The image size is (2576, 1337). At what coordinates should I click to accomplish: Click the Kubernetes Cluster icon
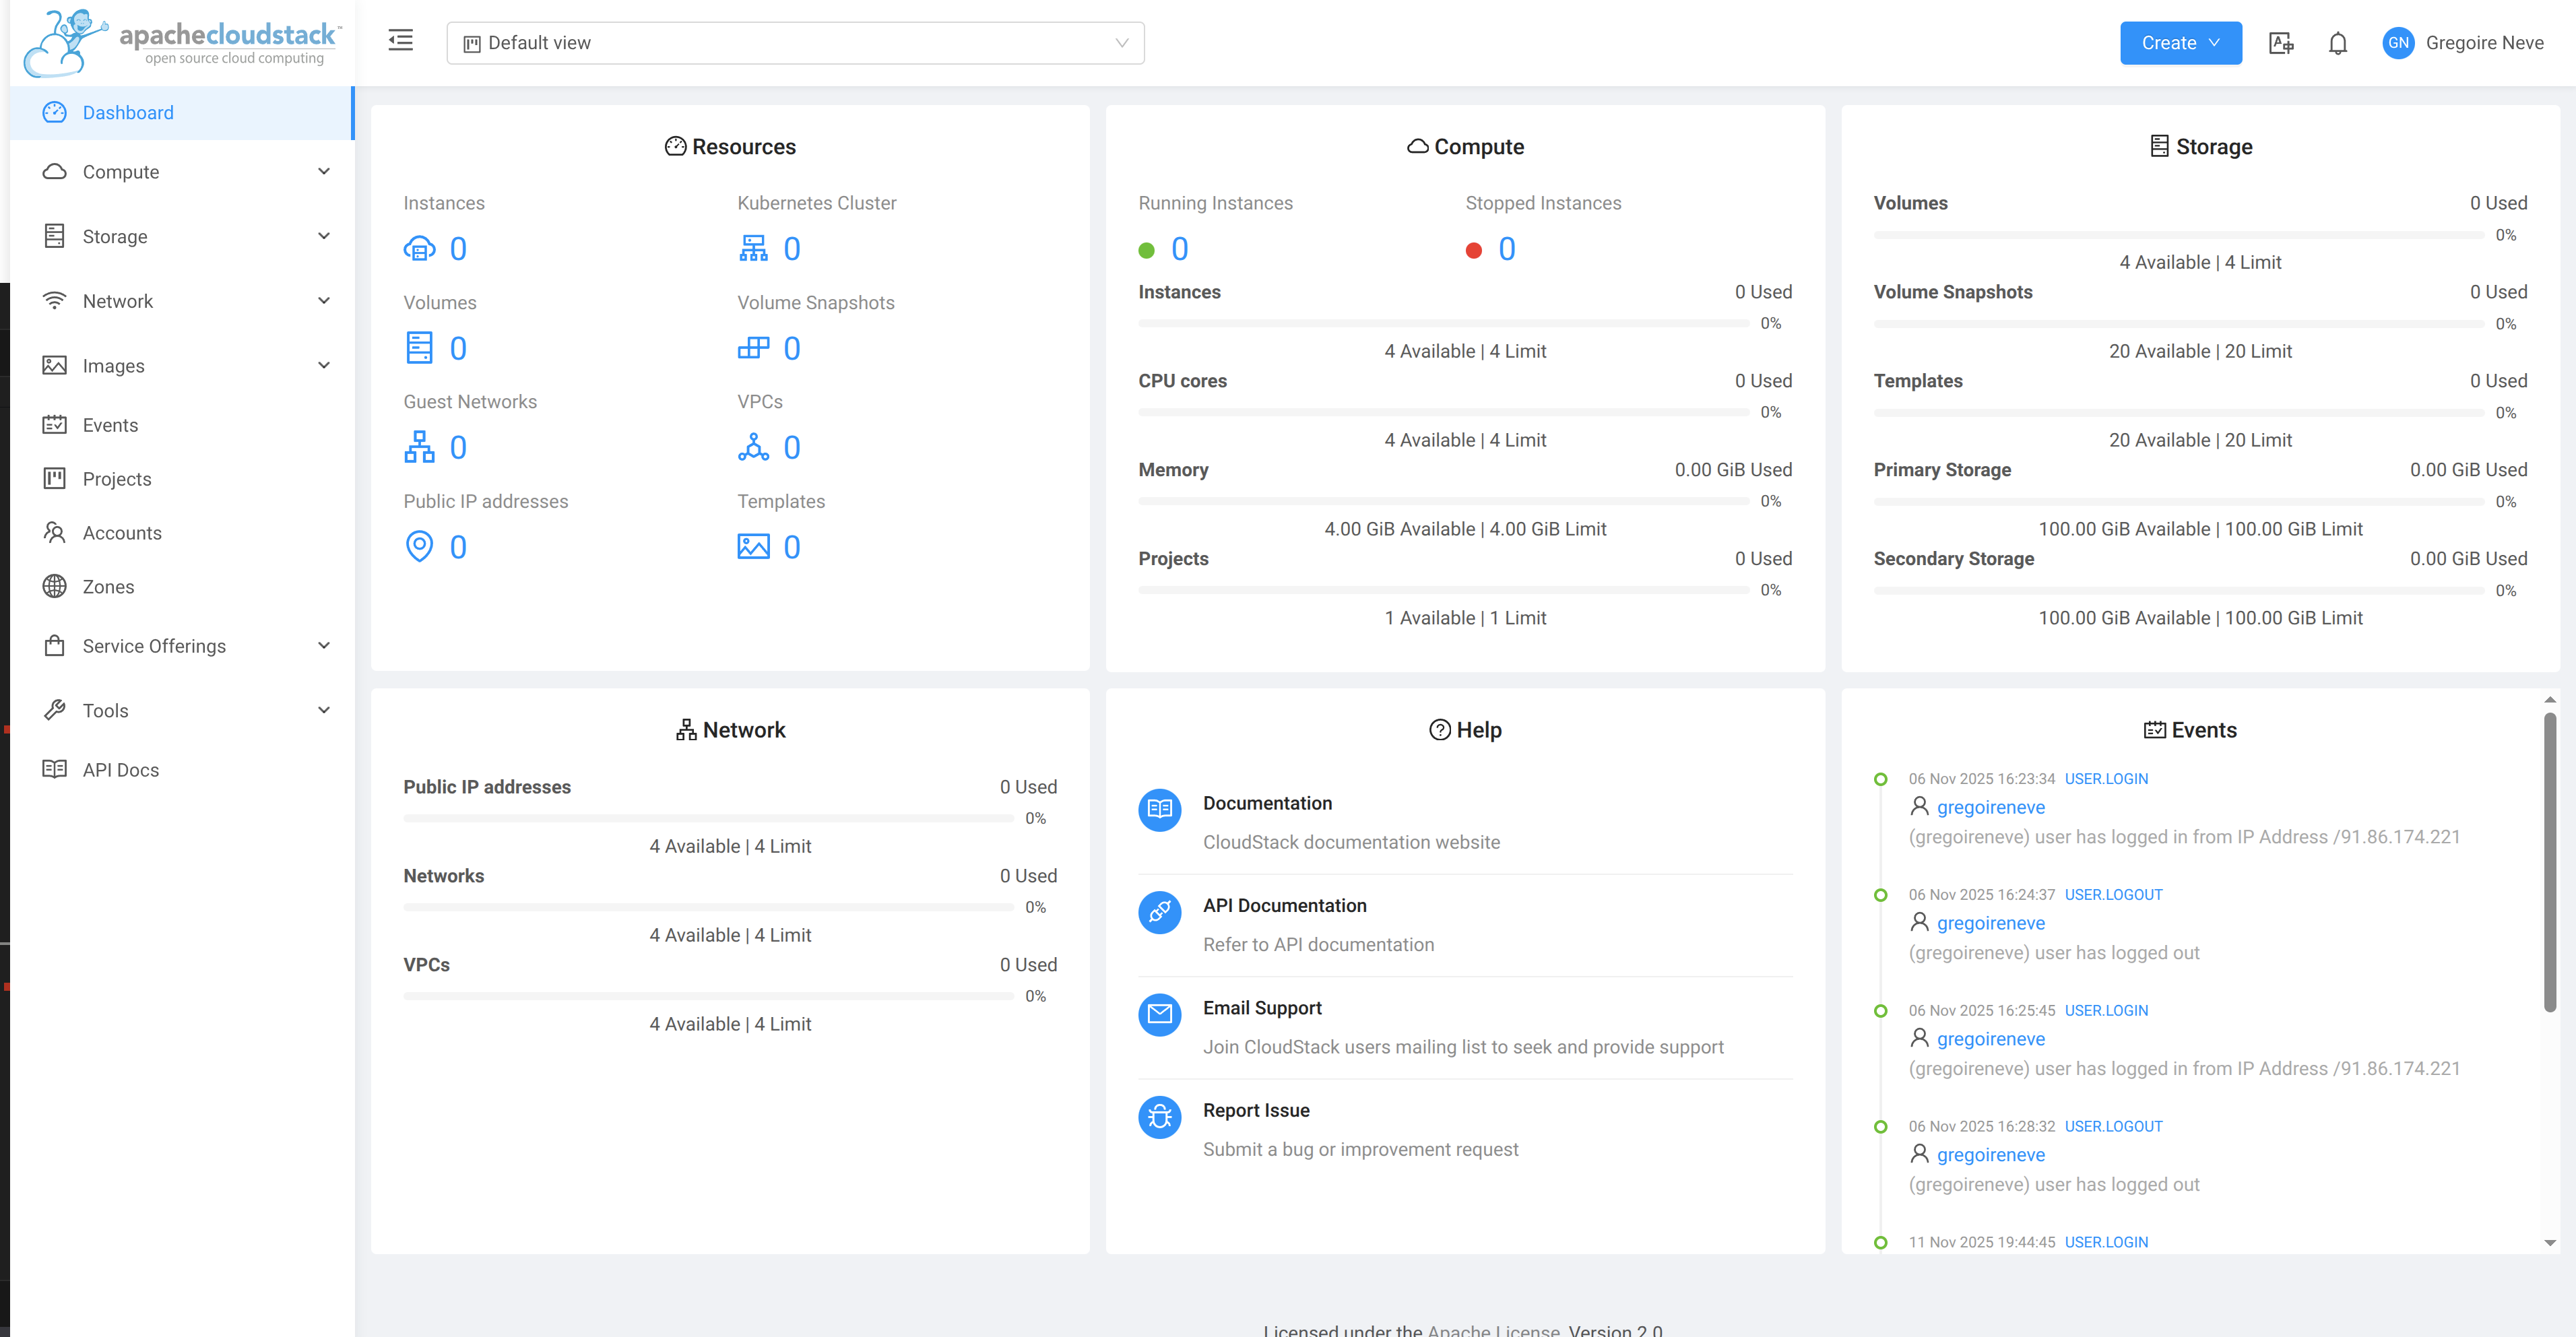coord(754,248)
